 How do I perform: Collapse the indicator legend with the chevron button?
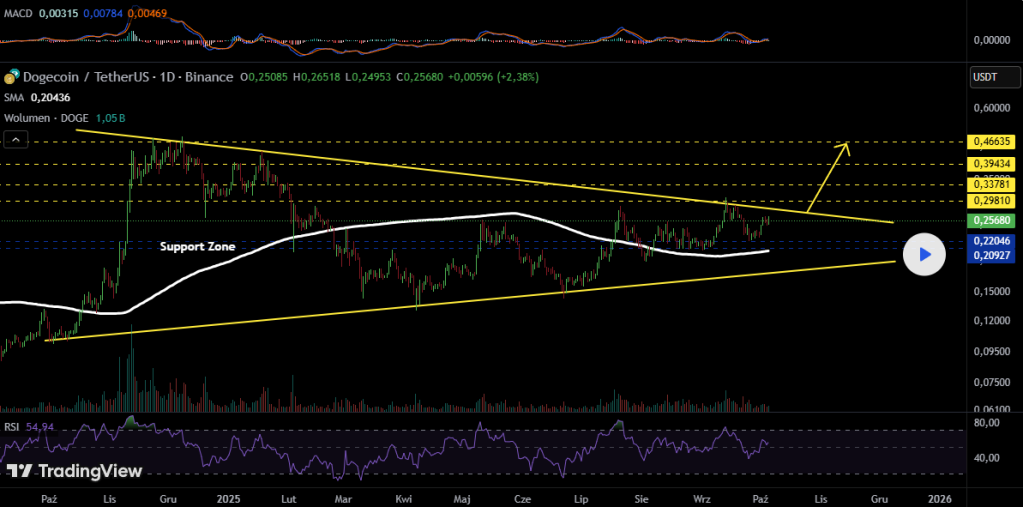coord(15,140)
